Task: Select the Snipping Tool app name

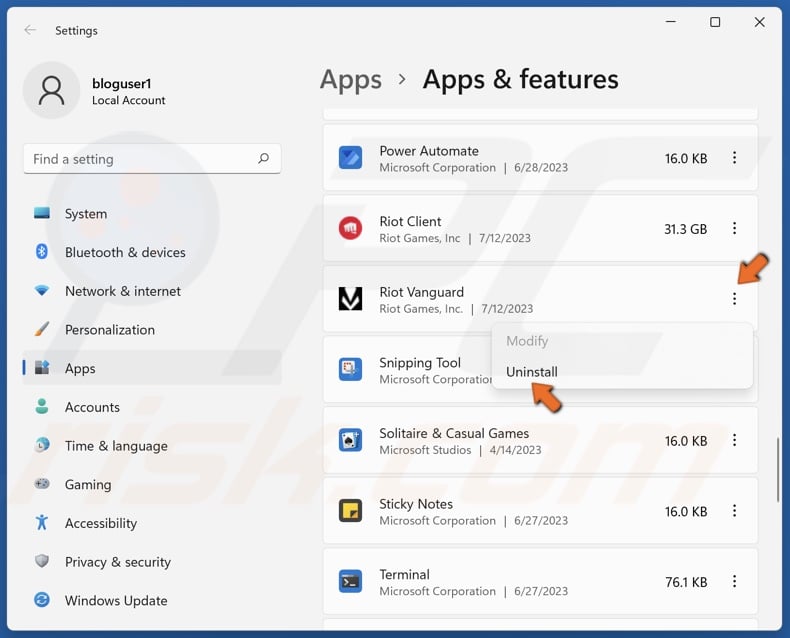Action: pos(420,363)
